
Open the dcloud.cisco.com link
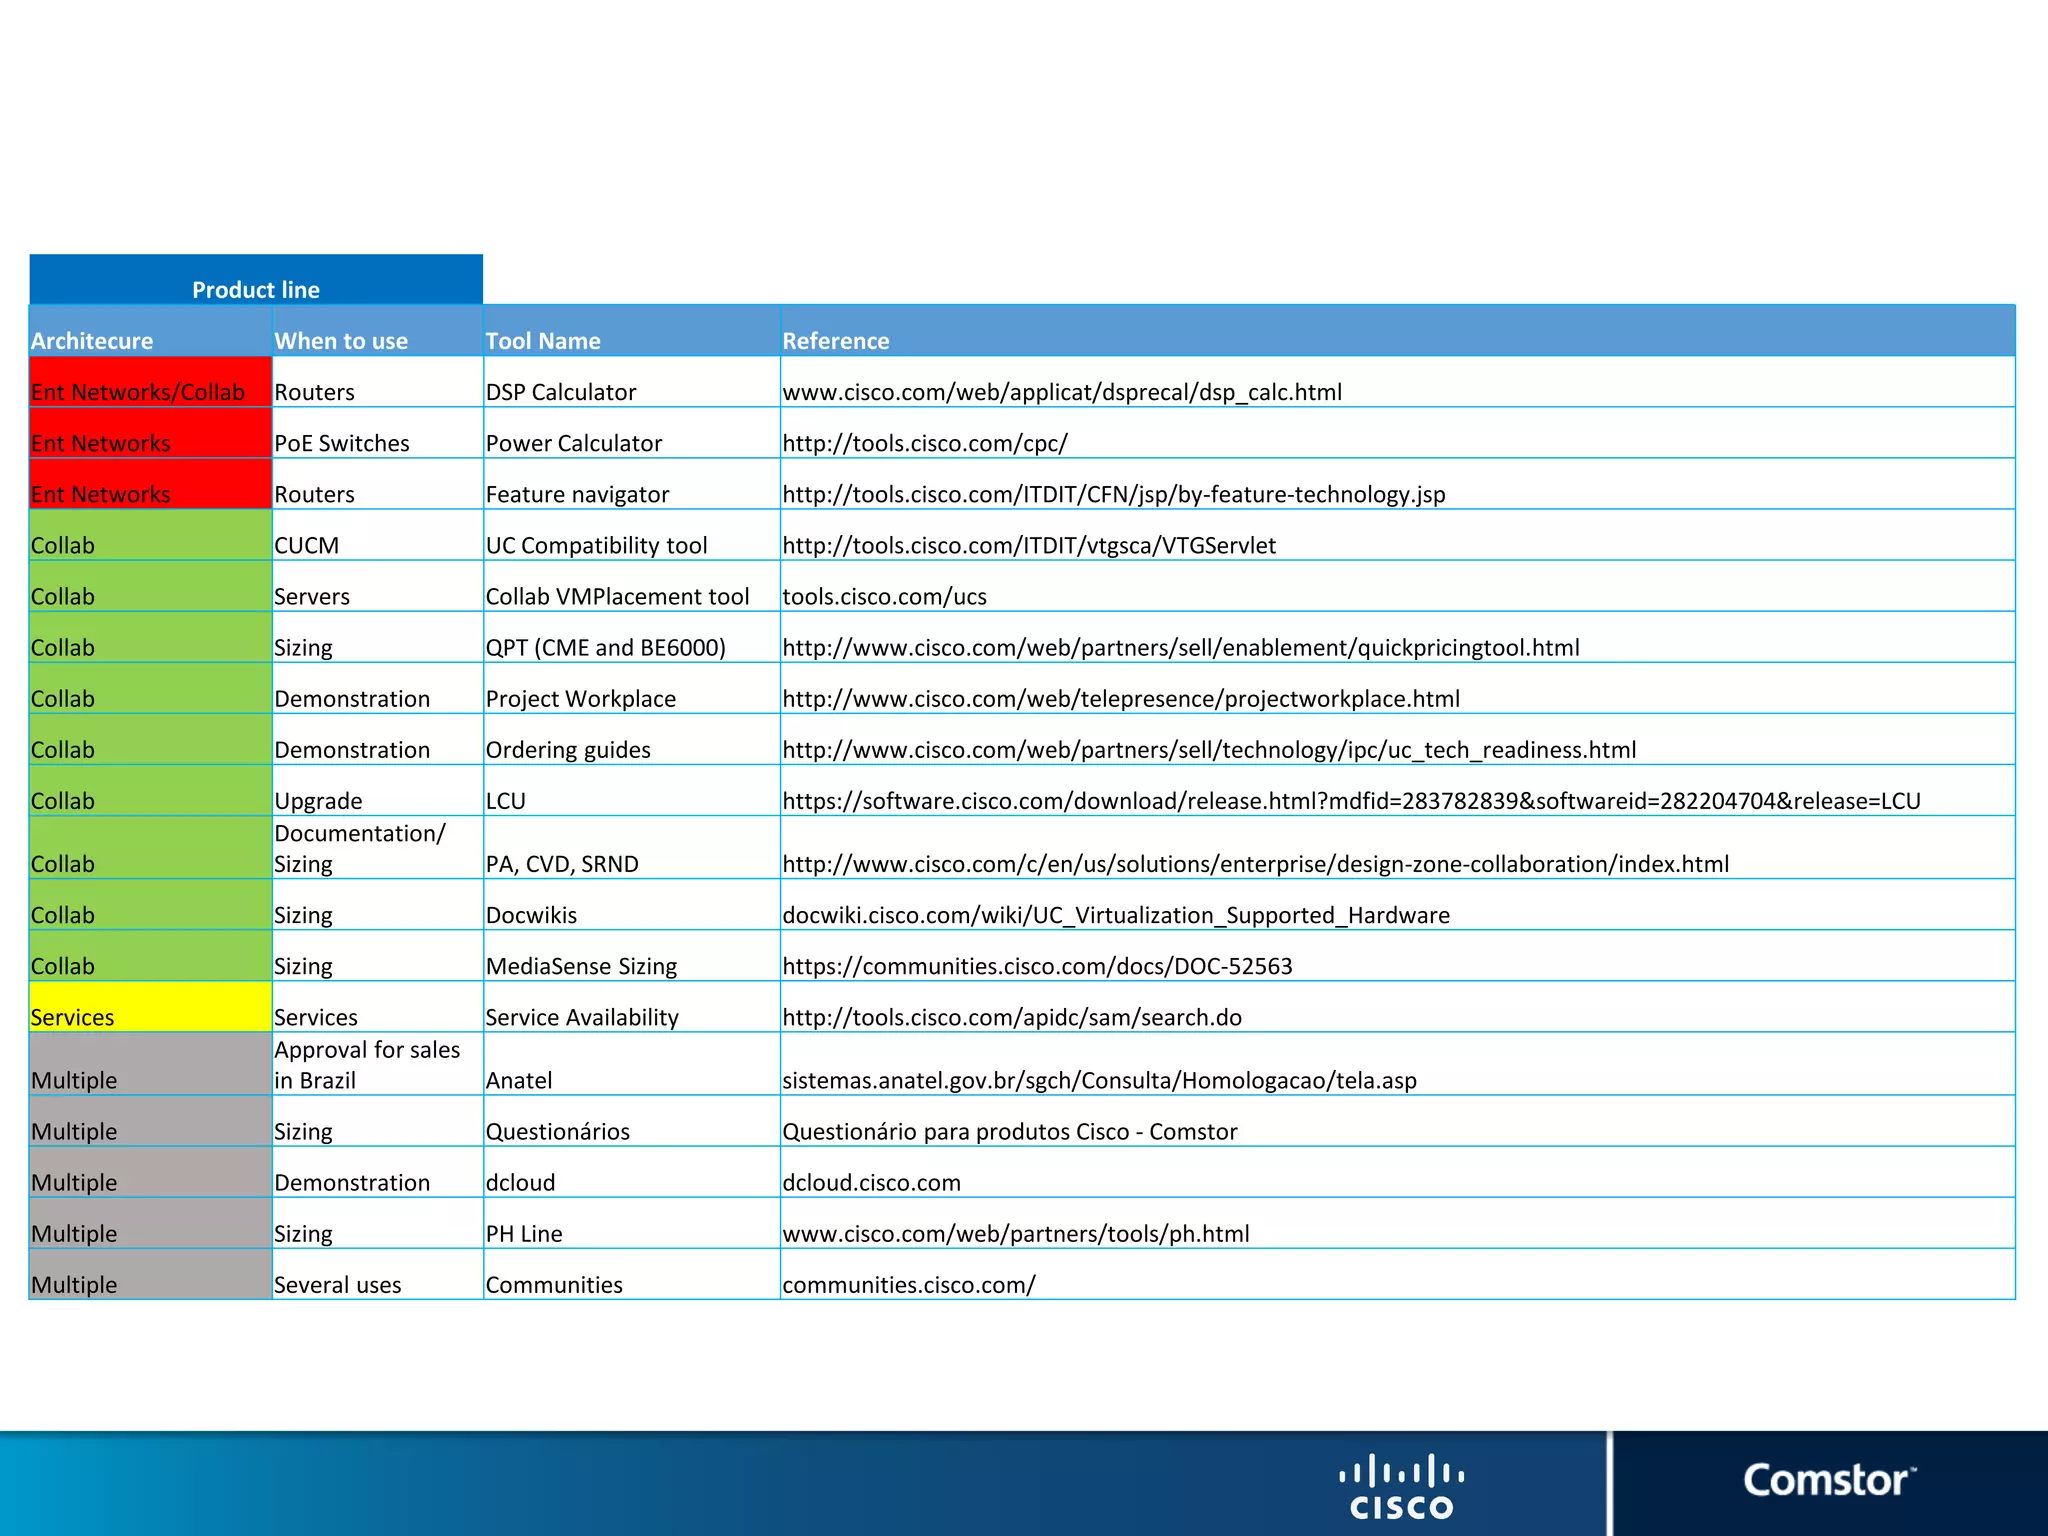pyautogui.click(x=871, y=1183)
